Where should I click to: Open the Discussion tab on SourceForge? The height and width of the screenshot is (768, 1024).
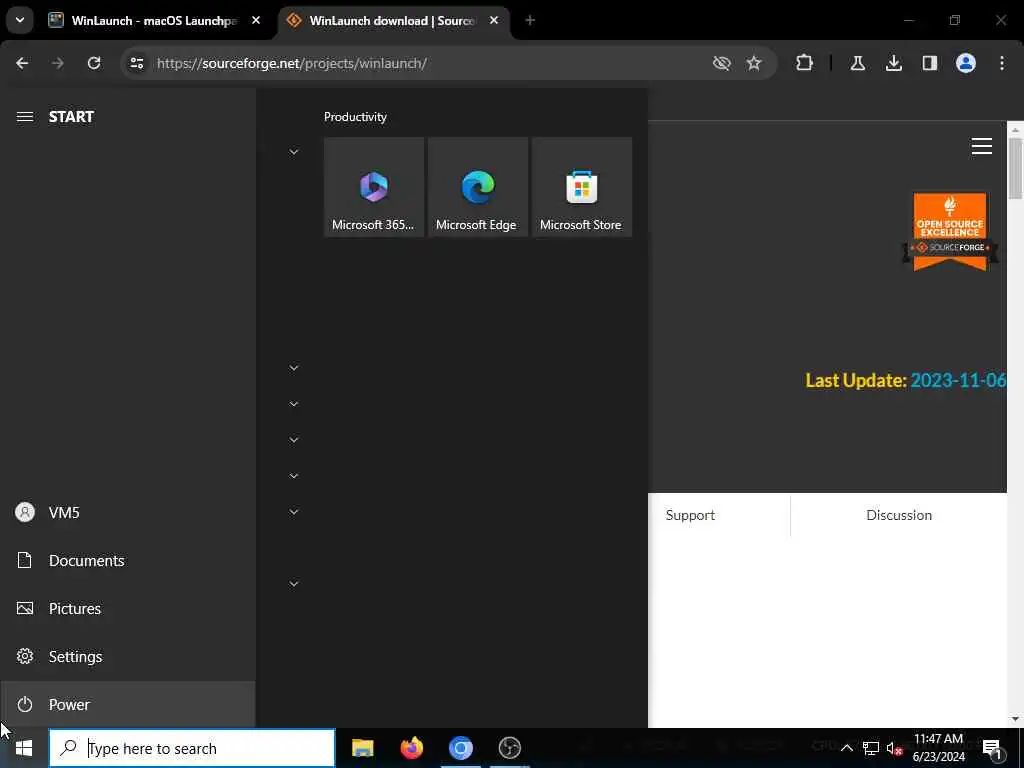(x=899, y=515)
